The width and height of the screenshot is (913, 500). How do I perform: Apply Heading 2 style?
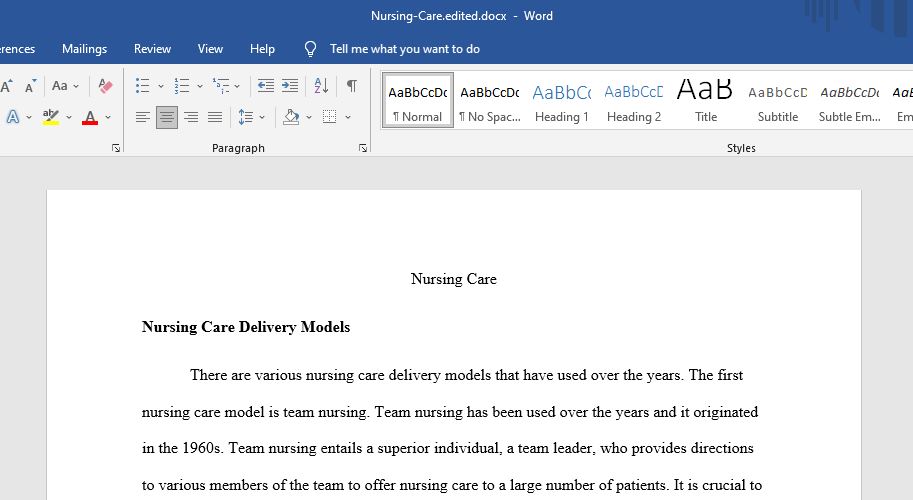[634, 100]
